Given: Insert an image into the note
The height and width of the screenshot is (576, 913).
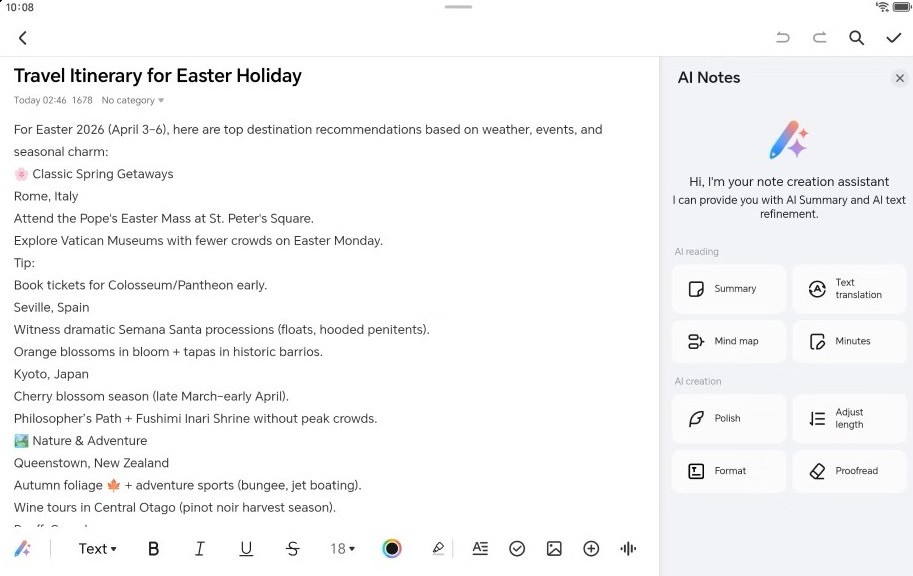Looking at the screenshot, I should click(x=554, y=548).
